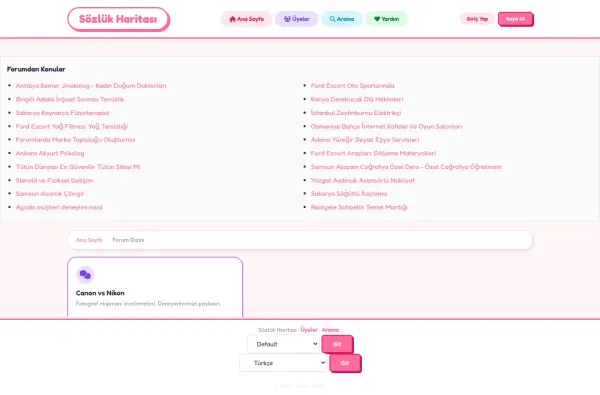Open the Yardım nav label

point(390,19)
